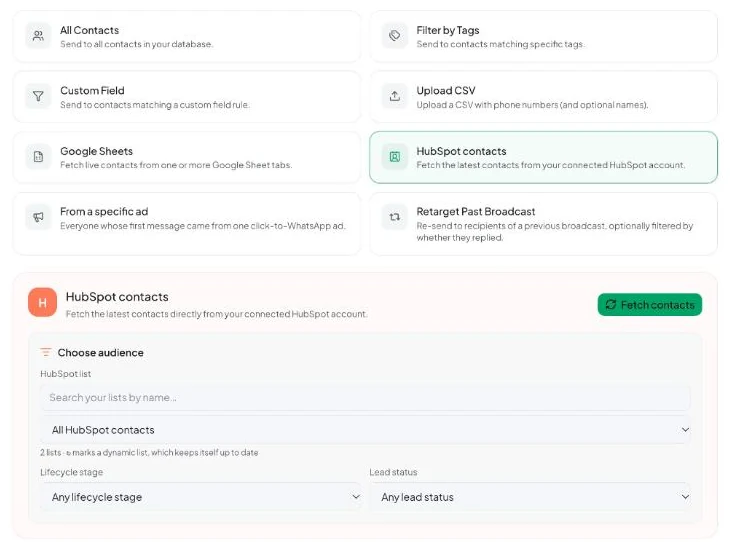Screen dimensions: 730x542
Task: Click 'Re-send to recipients of a previous broadcast' text
Action: coord(554,231)
